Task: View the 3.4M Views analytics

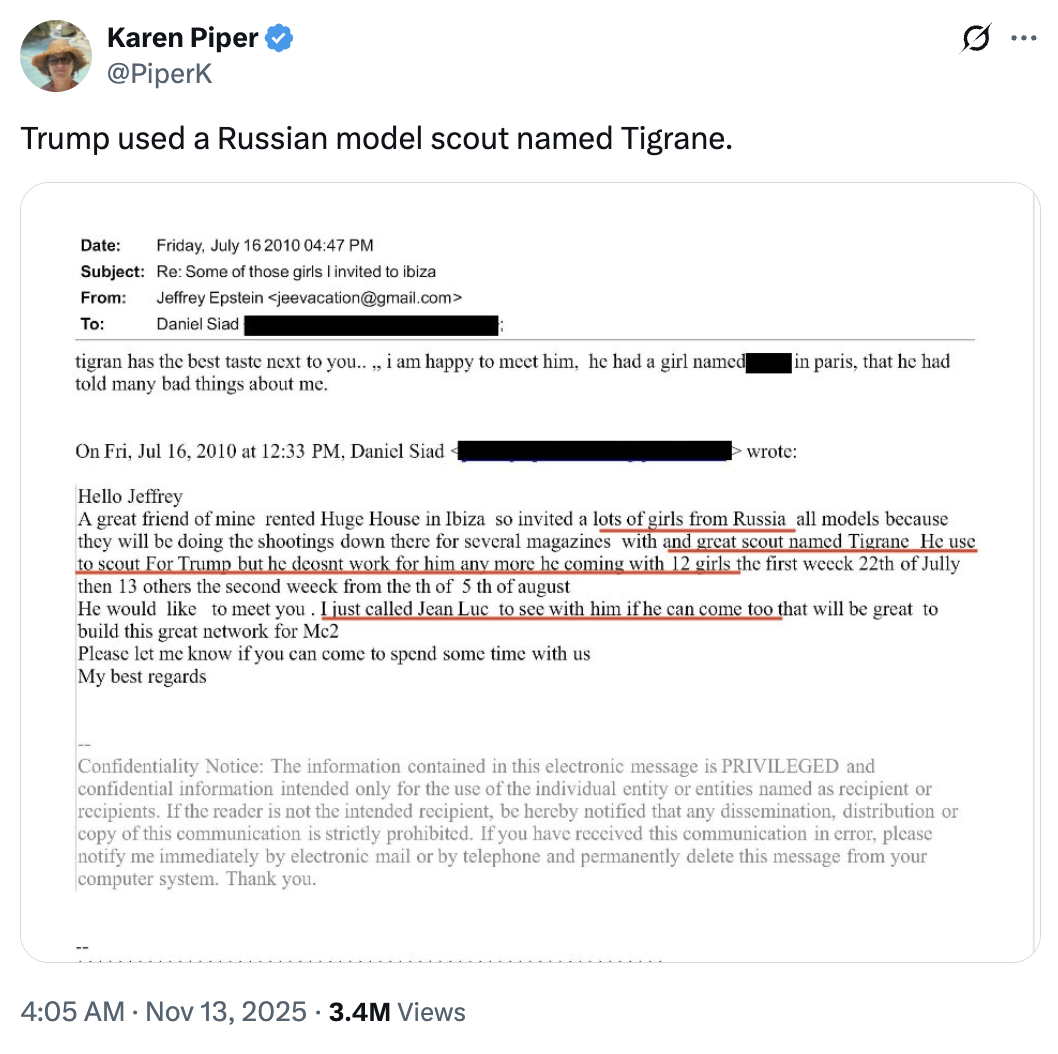Action: [x=397, y=1012]
